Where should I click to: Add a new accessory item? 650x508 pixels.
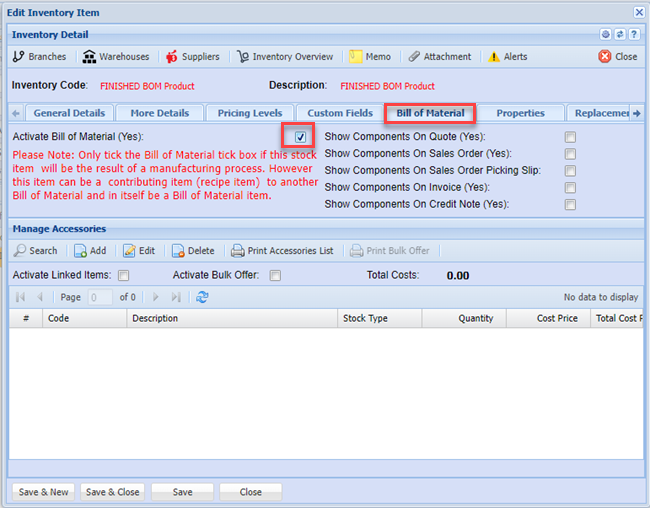[x=90, y=251]
